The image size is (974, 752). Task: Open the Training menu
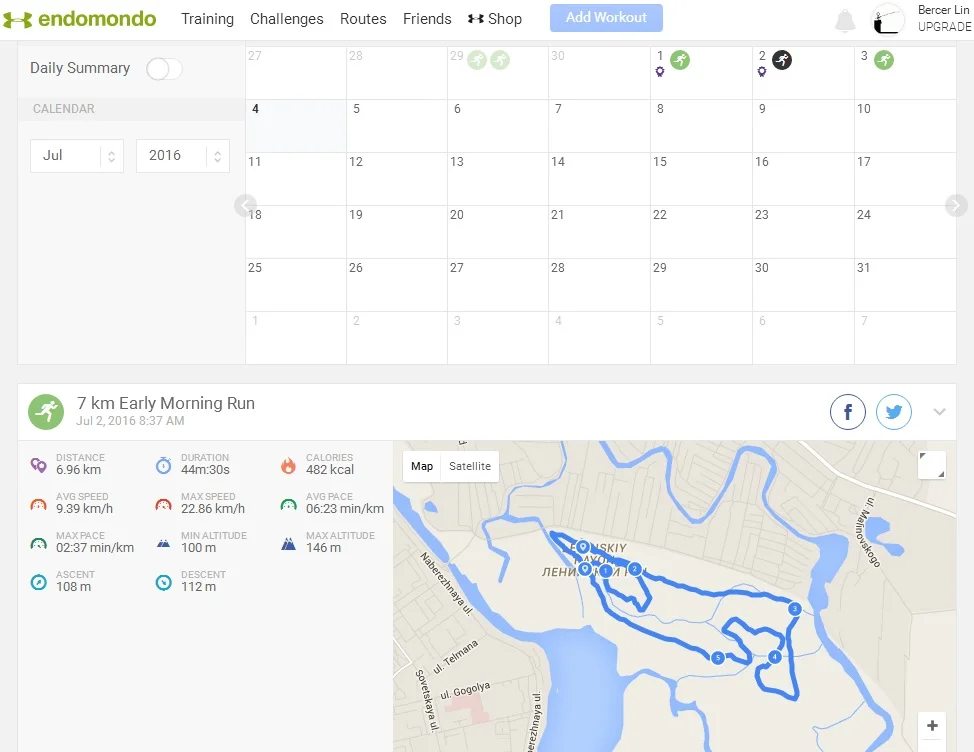click(207, 19)
